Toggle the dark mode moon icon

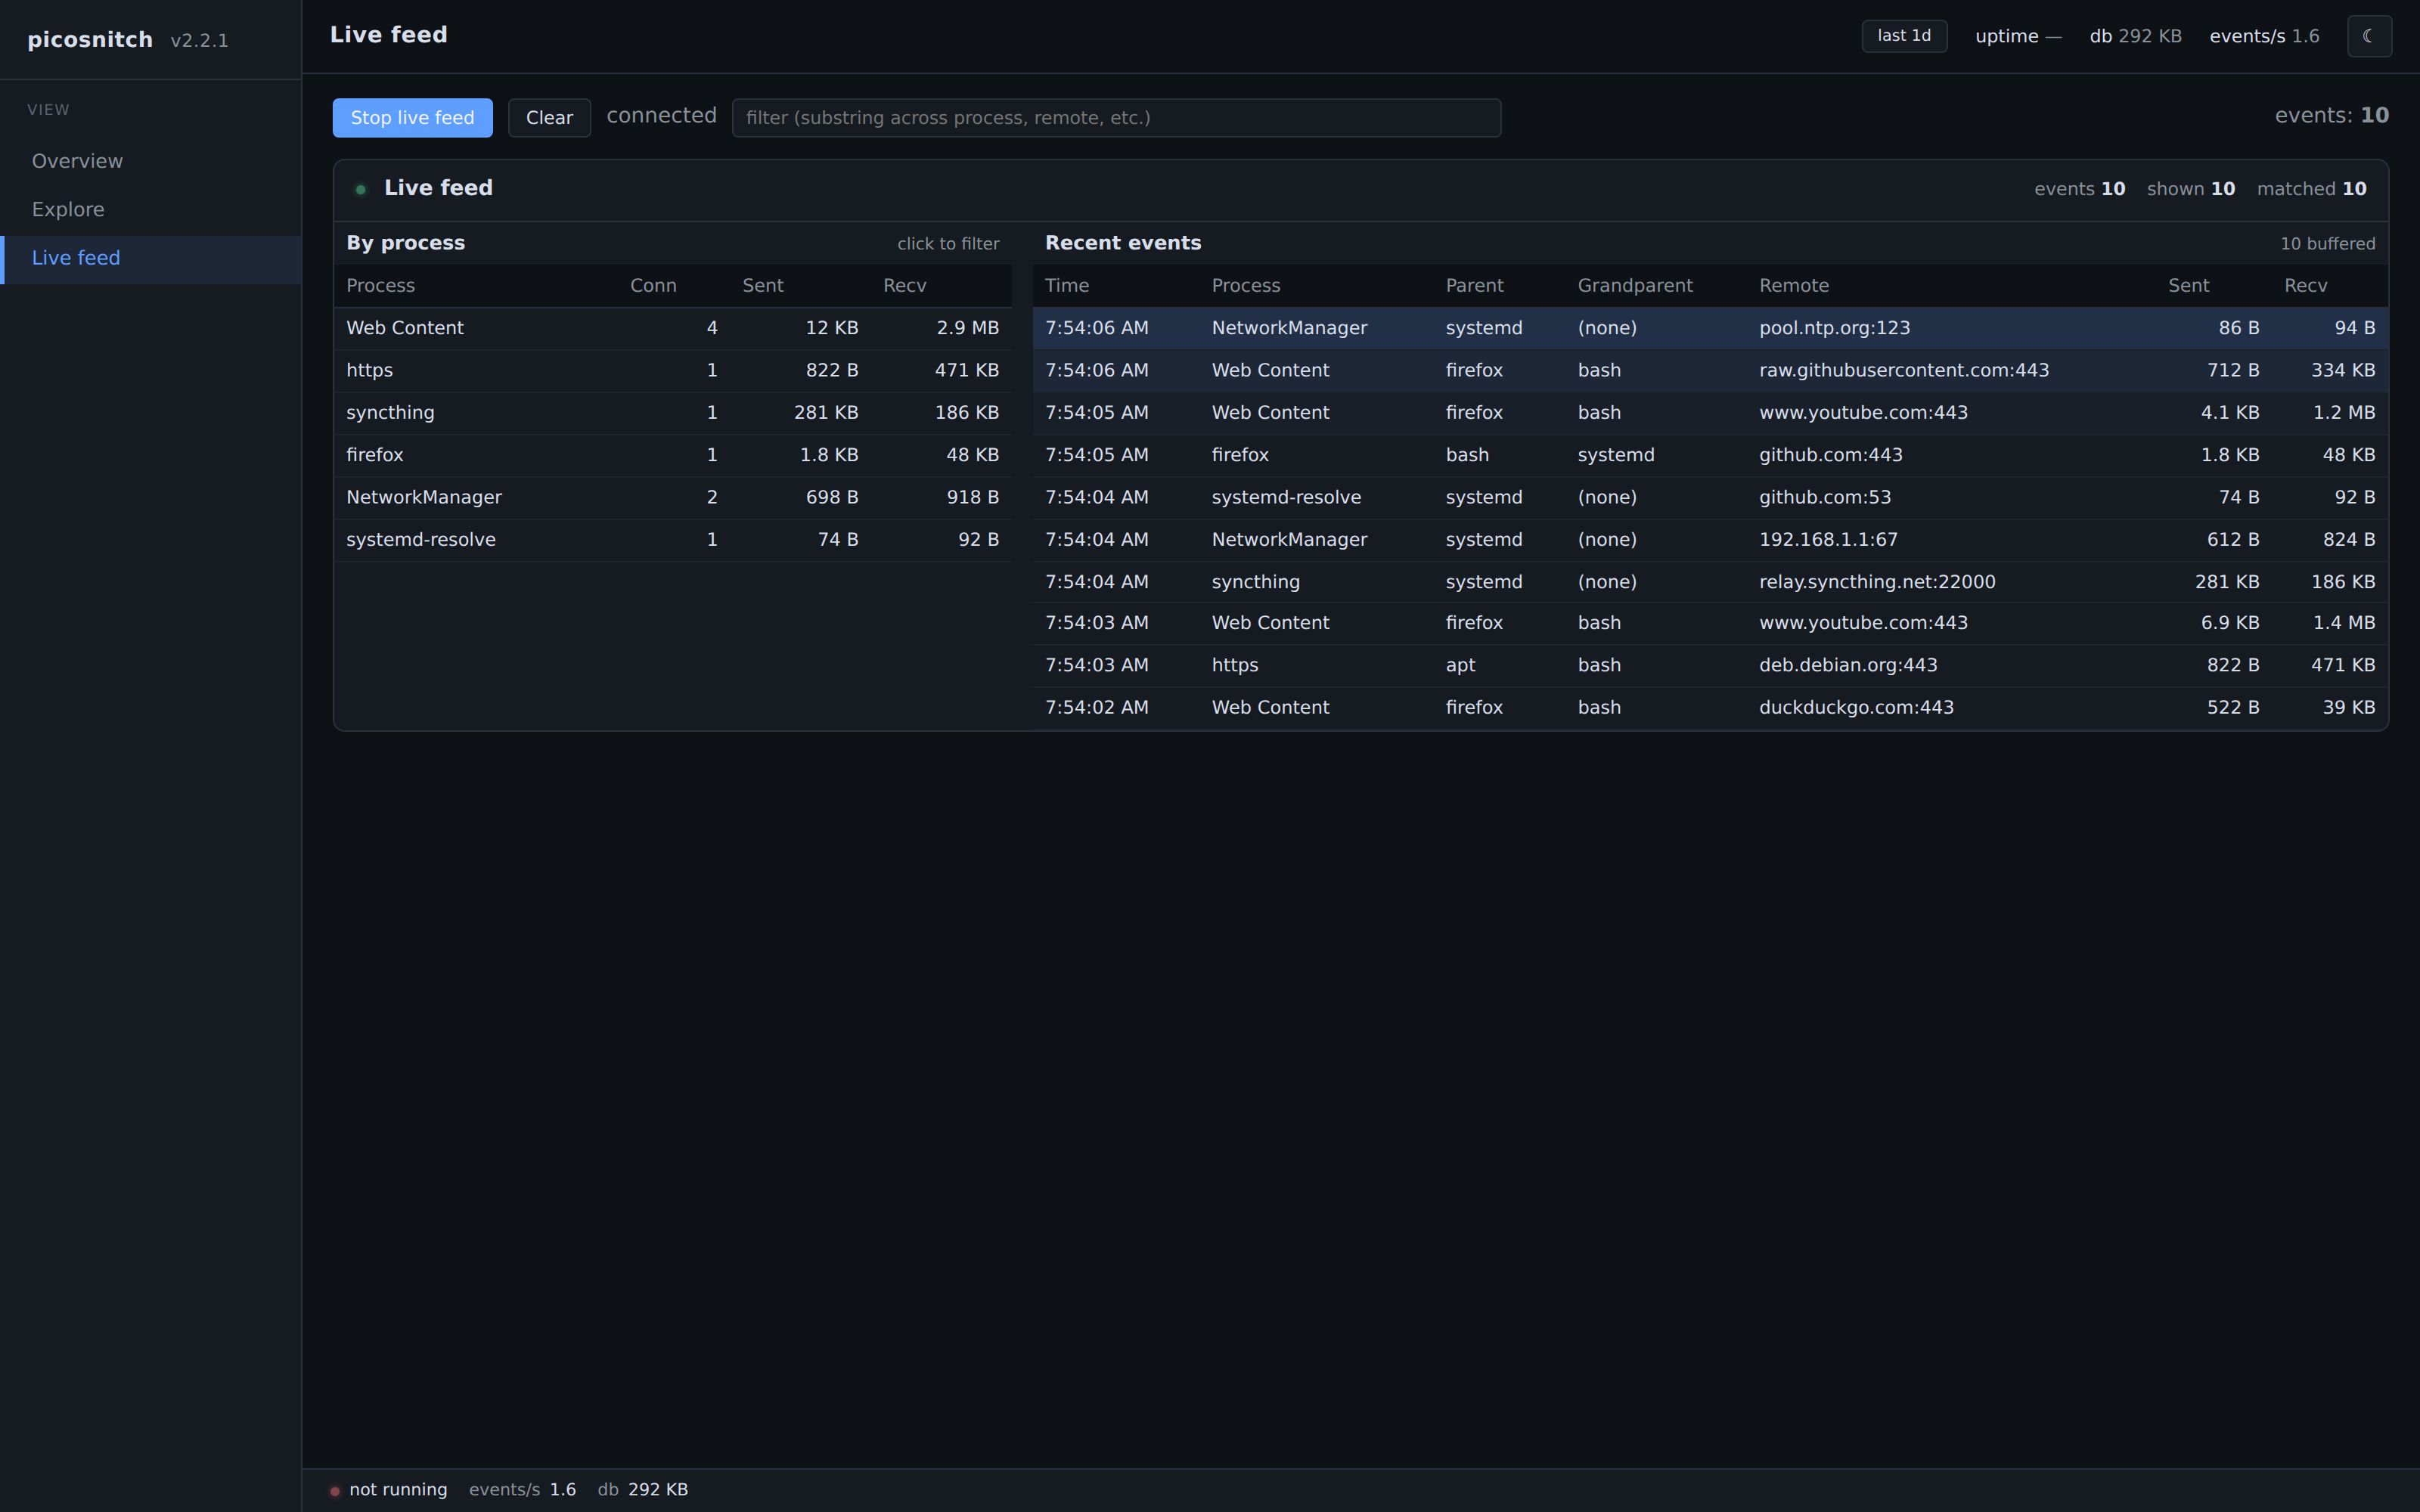click(x=2369, y=36)
